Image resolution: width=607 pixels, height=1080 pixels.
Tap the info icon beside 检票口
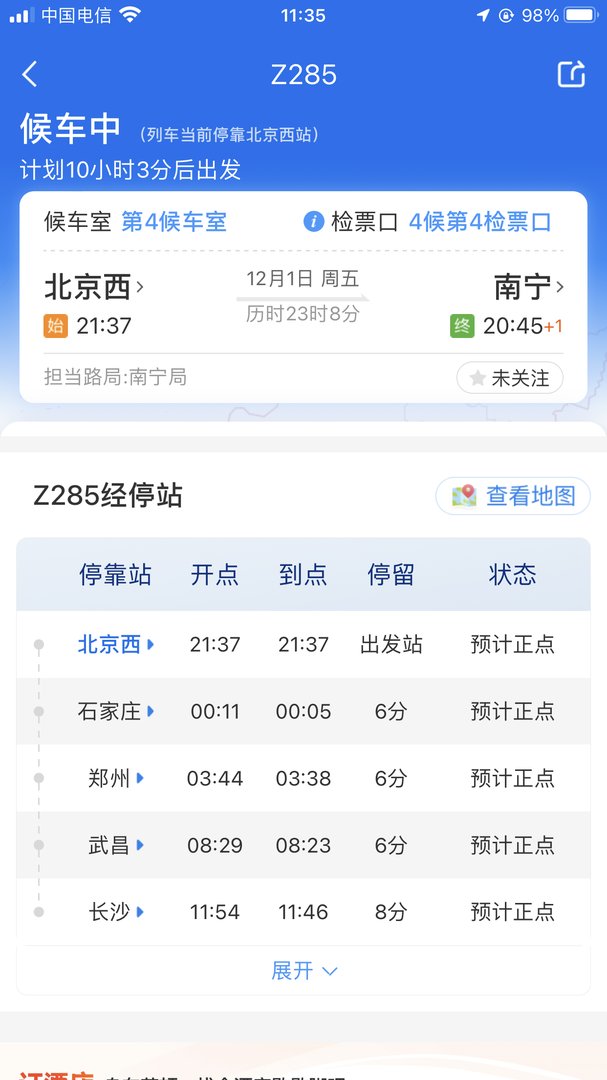[x=315, y=222]
